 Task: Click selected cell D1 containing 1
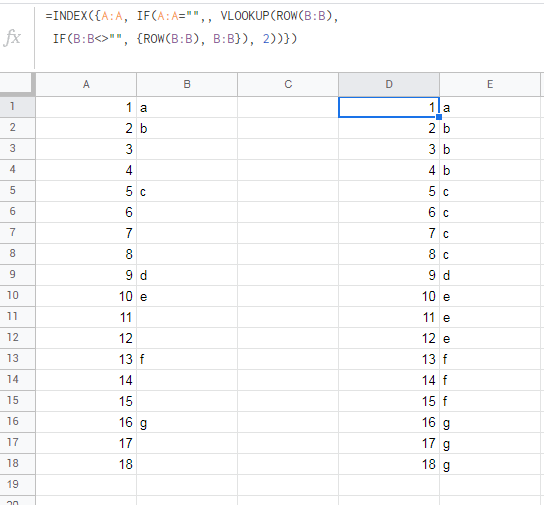point(389,107)
